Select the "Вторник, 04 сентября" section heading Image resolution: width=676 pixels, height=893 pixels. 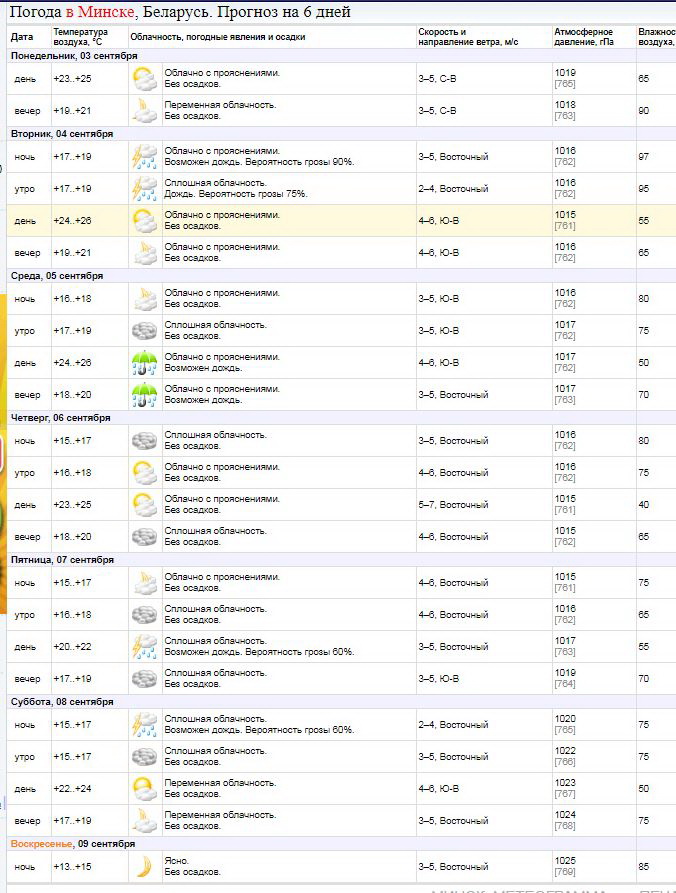tap(62, 134)
